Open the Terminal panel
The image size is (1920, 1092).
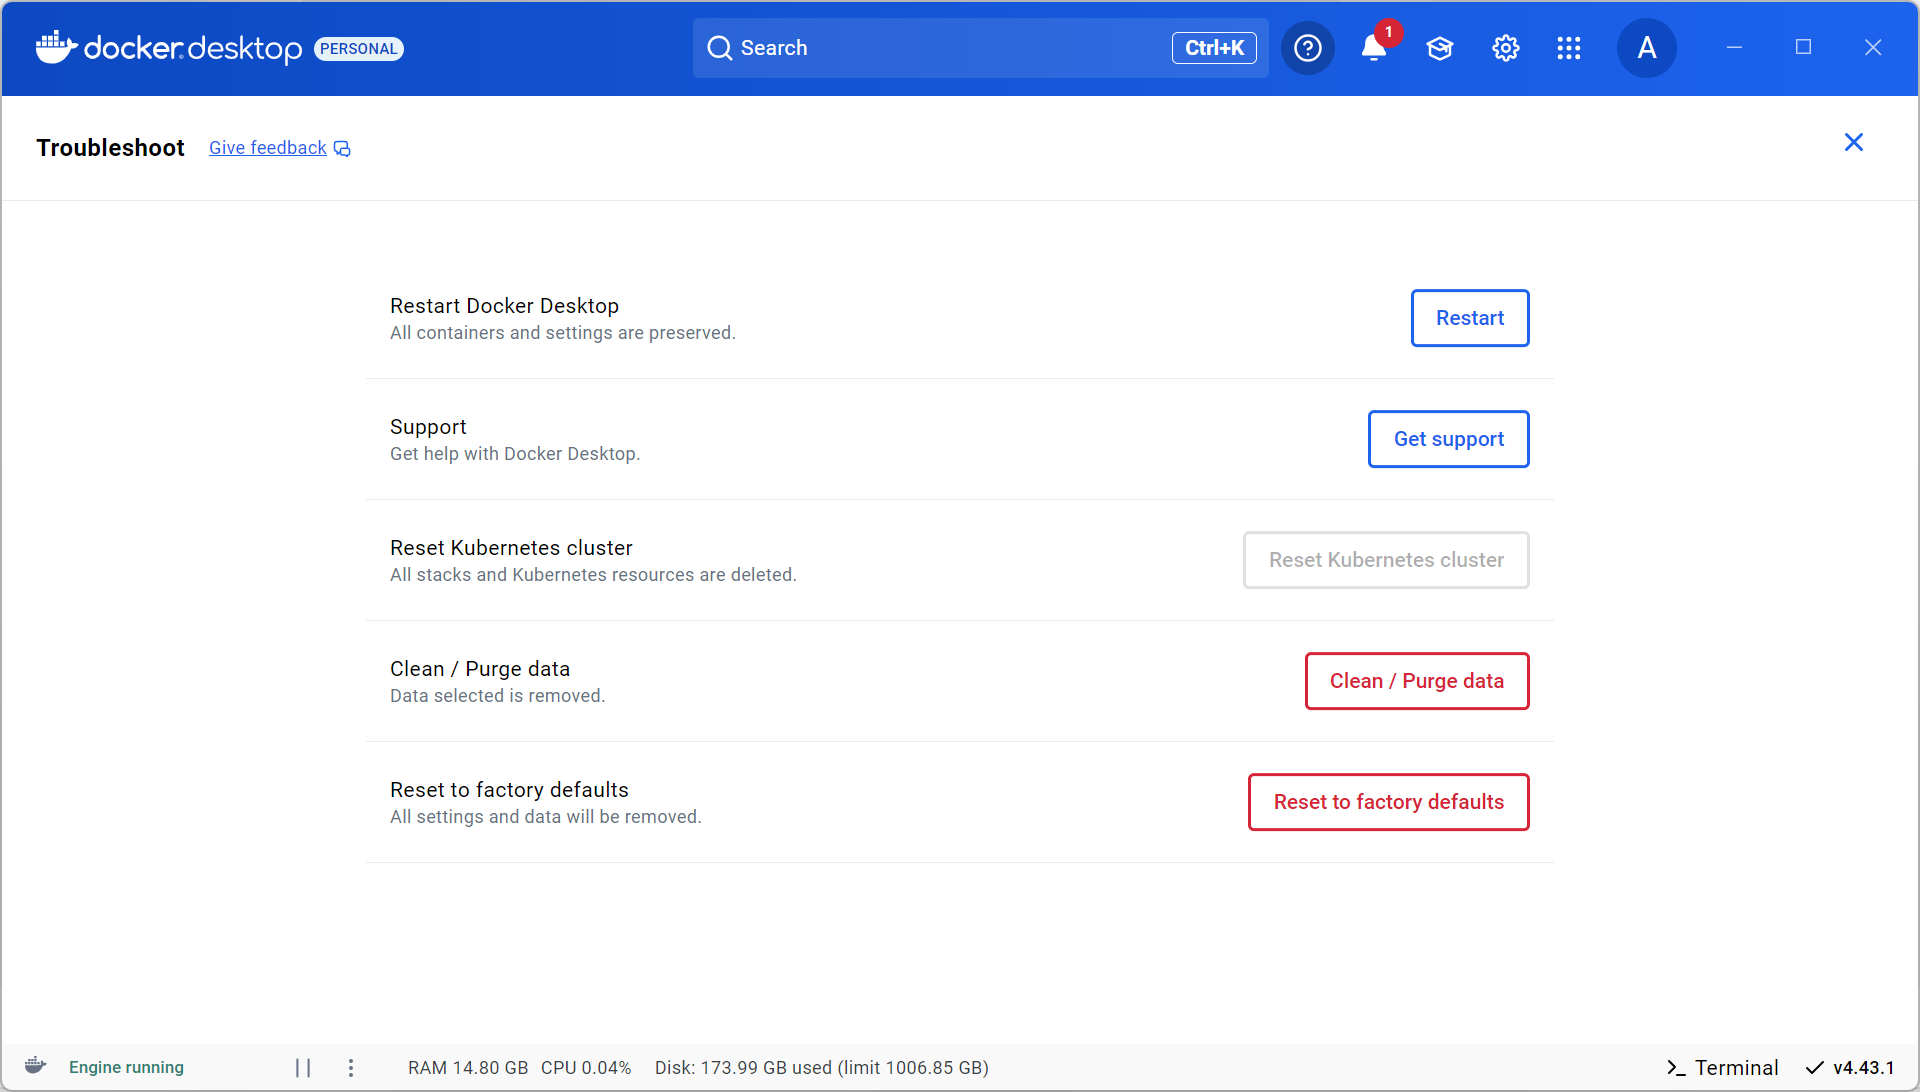tap(1722, 1068)
